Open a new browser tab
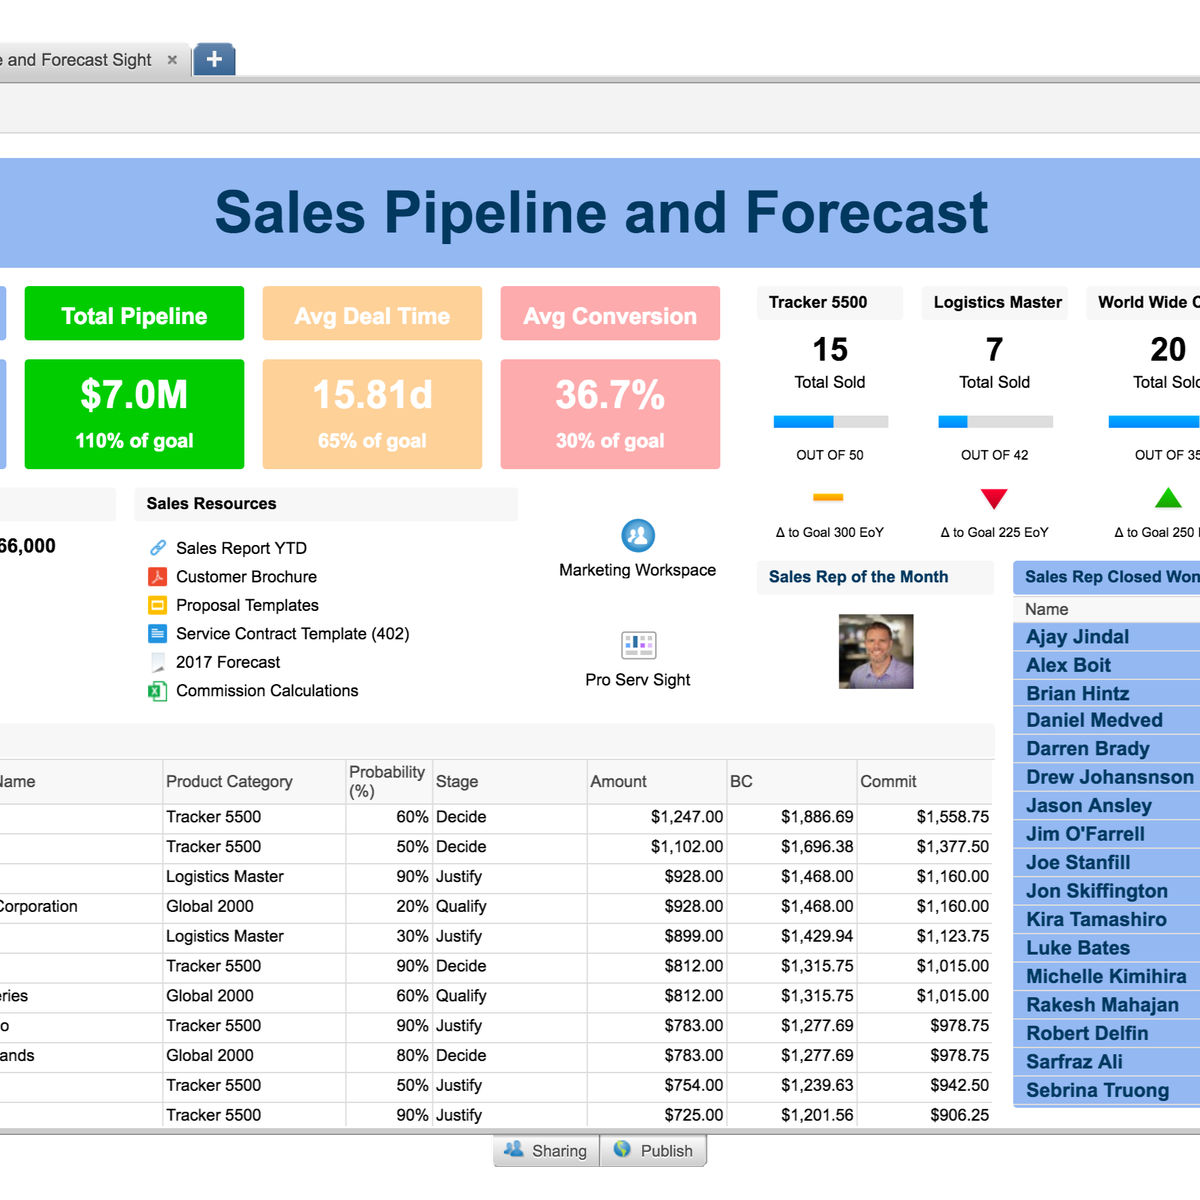 [213, 59]
